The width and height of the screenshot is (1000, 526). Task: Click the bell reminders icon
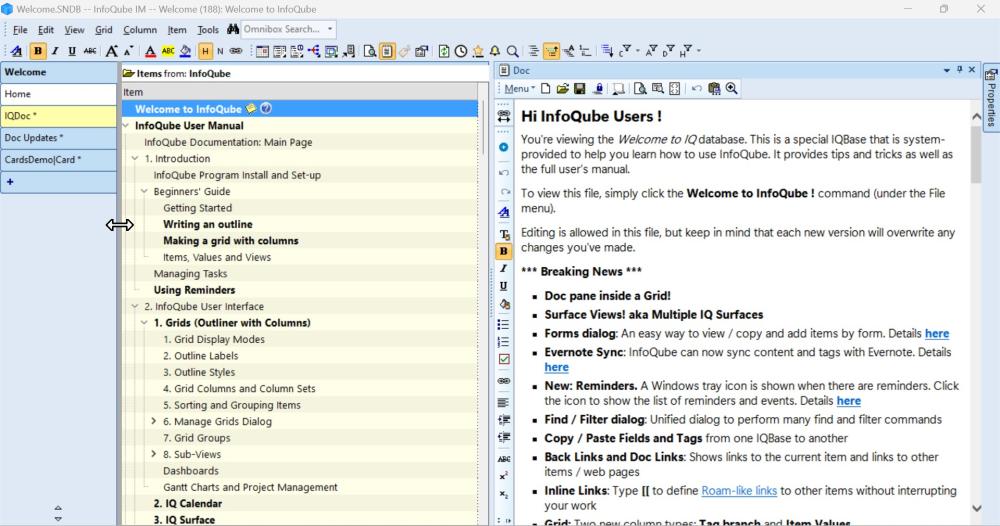495,51
